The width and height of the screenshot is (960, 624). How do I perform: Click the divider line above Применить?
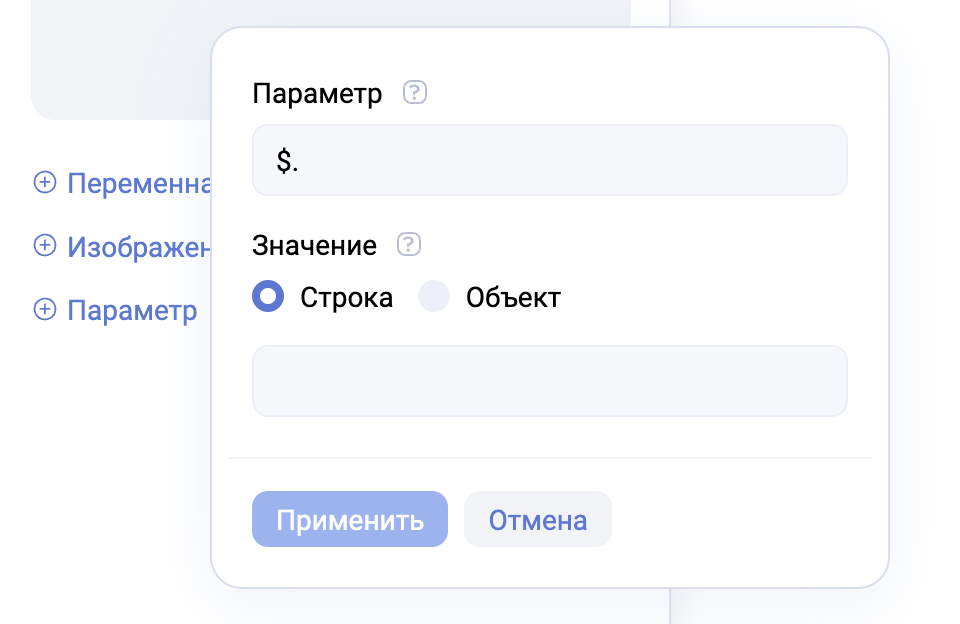pos(549,458)
